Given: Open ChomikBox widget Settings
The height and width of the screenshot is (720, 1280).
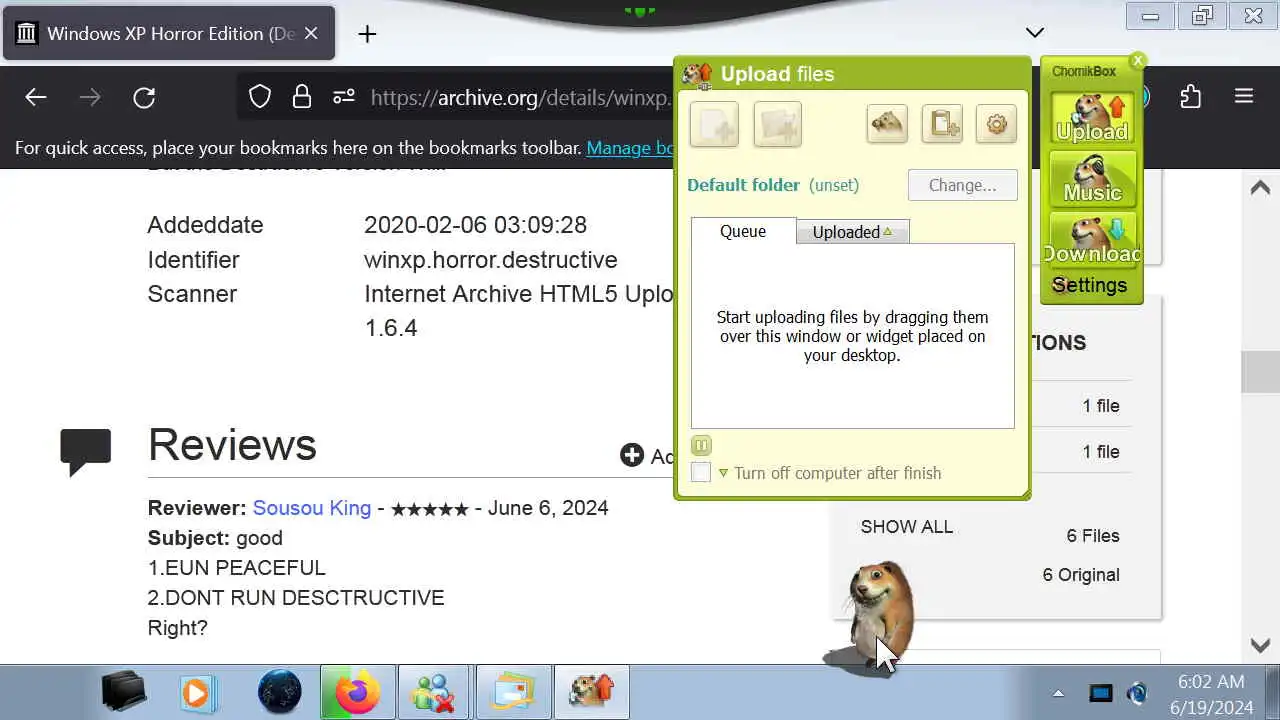Looking at the screenshot, I should (x=1089, y=286).
